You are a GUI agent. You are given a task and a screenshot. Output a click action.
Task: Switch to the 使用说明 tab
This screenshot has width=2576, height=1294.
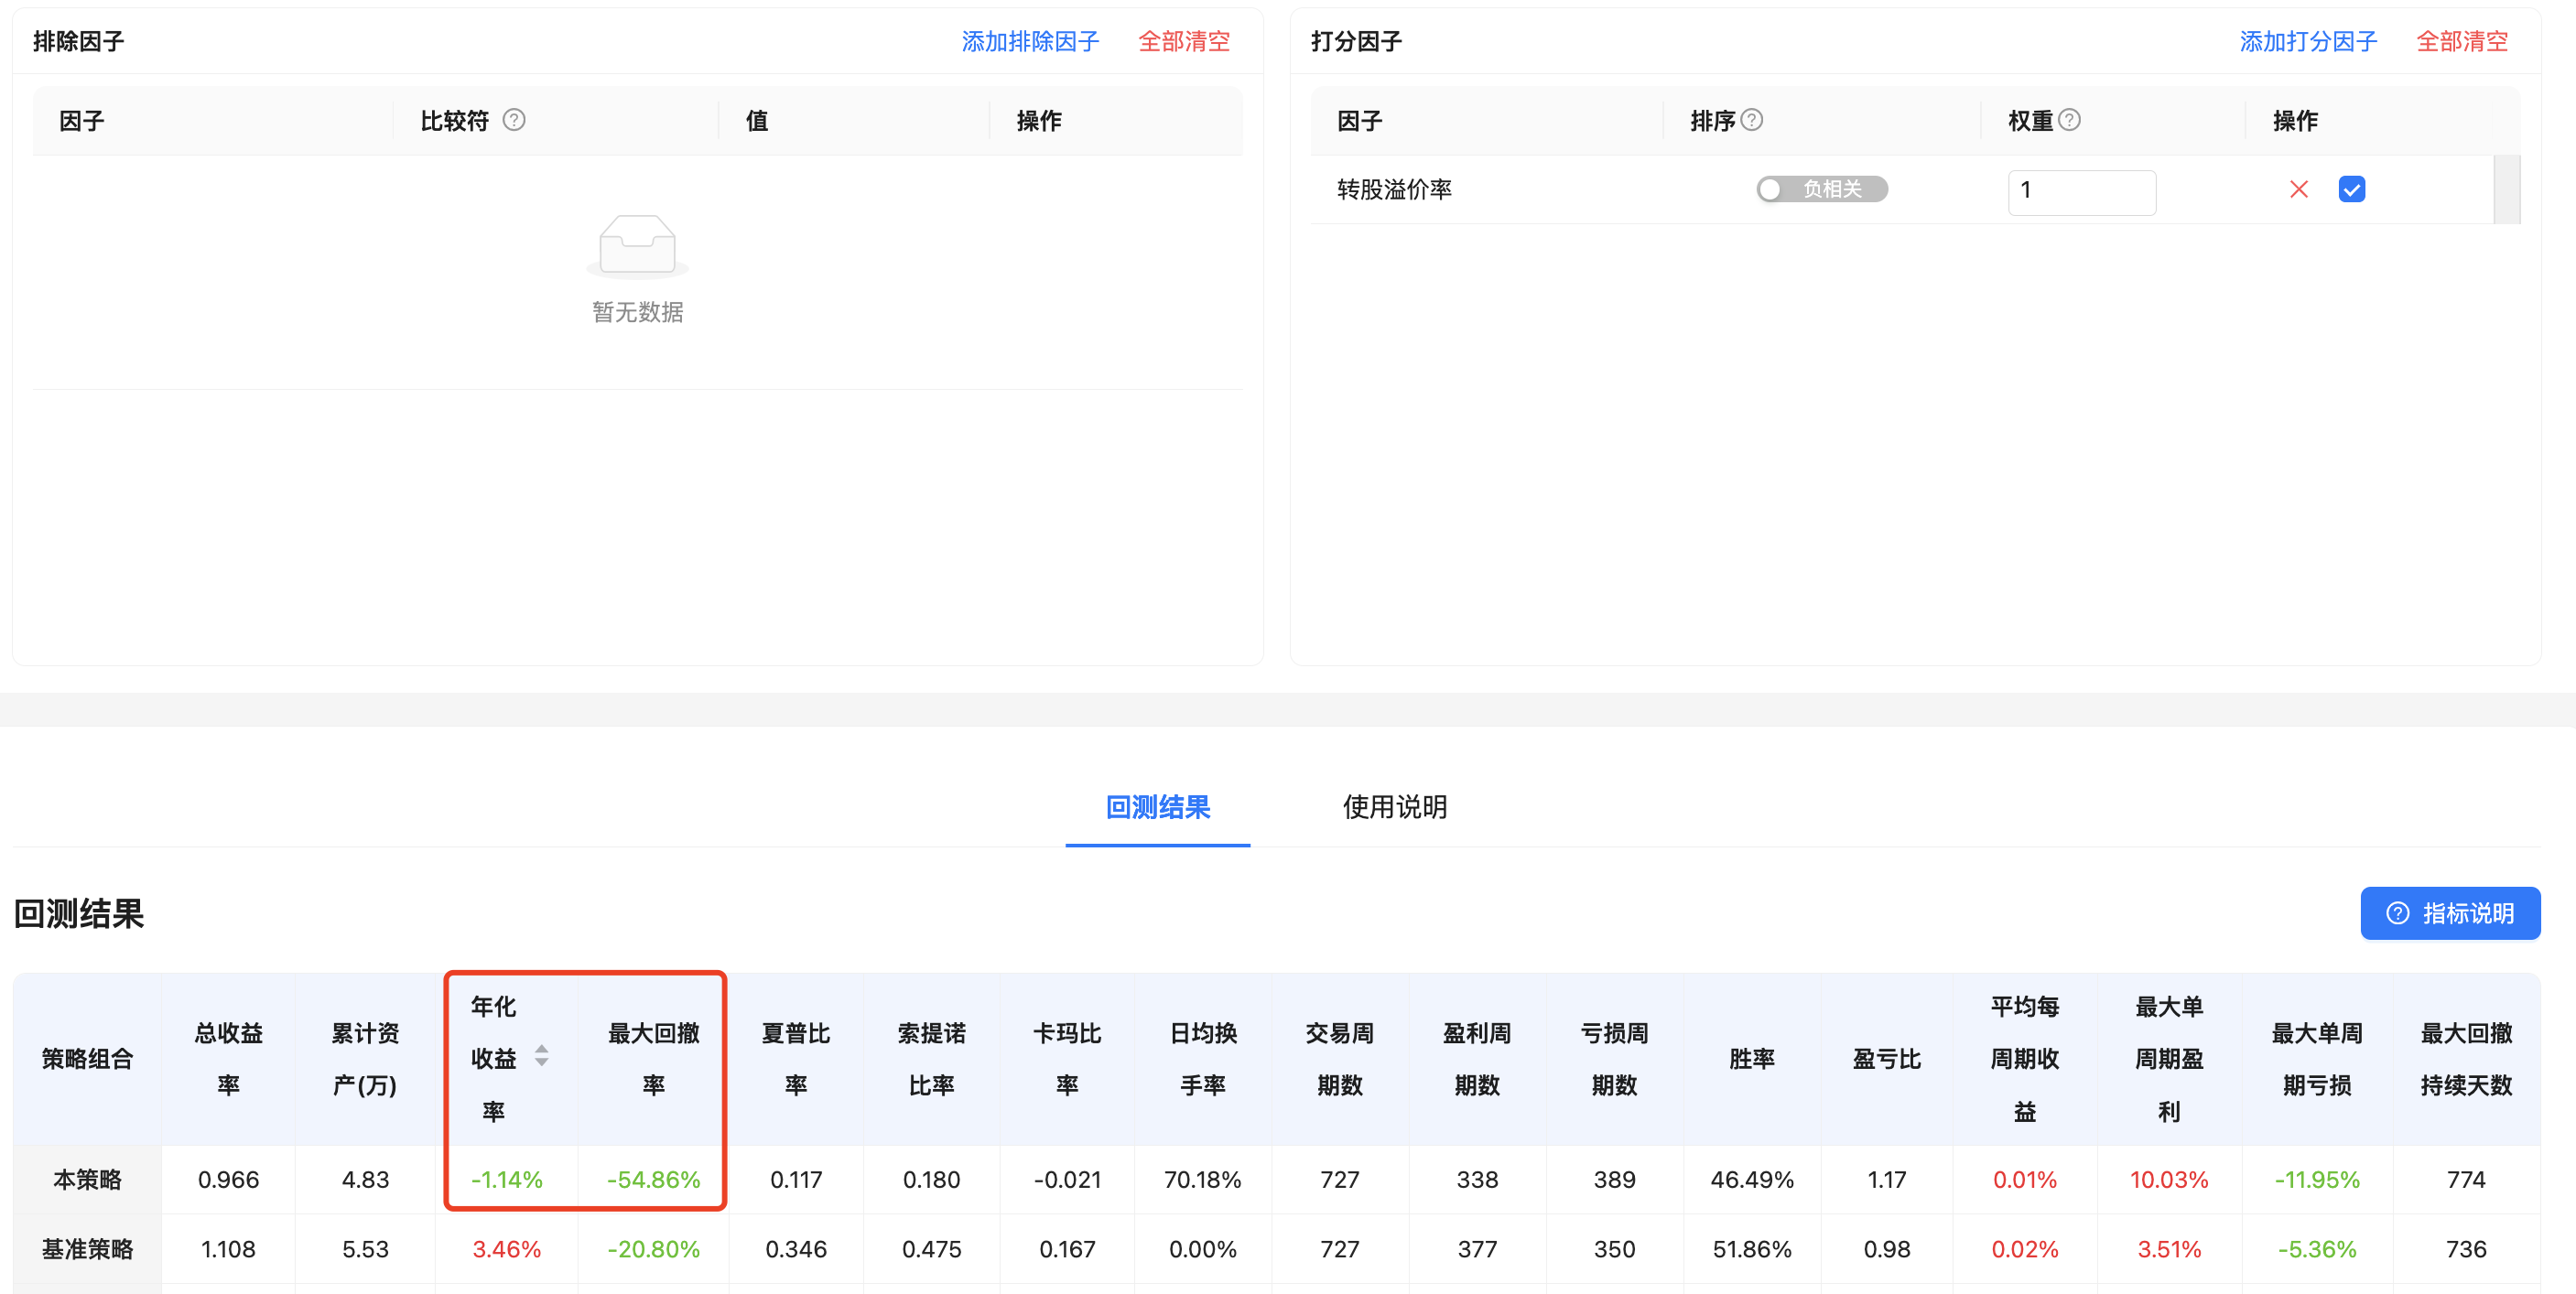[1394, 808]
